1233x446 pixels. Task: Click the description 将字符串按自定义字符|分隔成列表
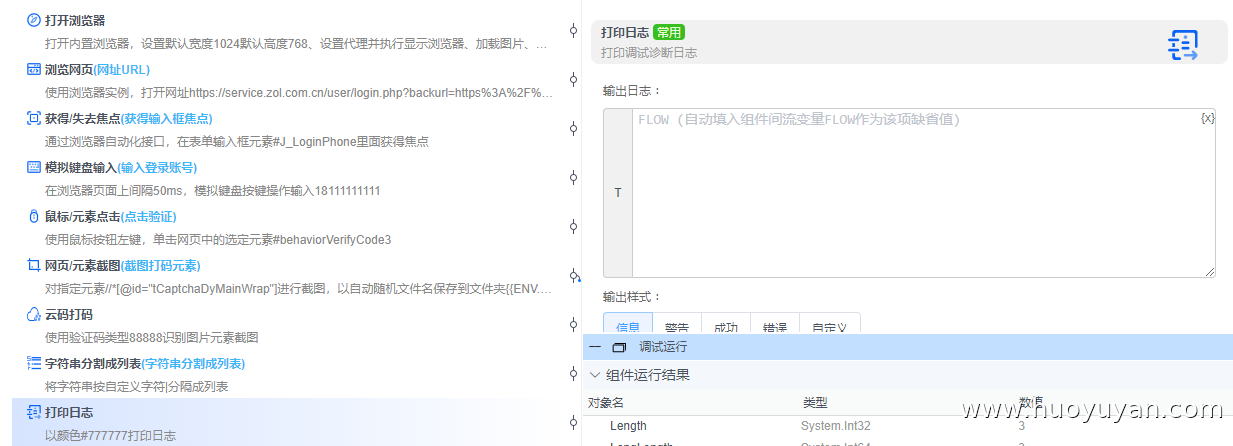pos(137,387)
